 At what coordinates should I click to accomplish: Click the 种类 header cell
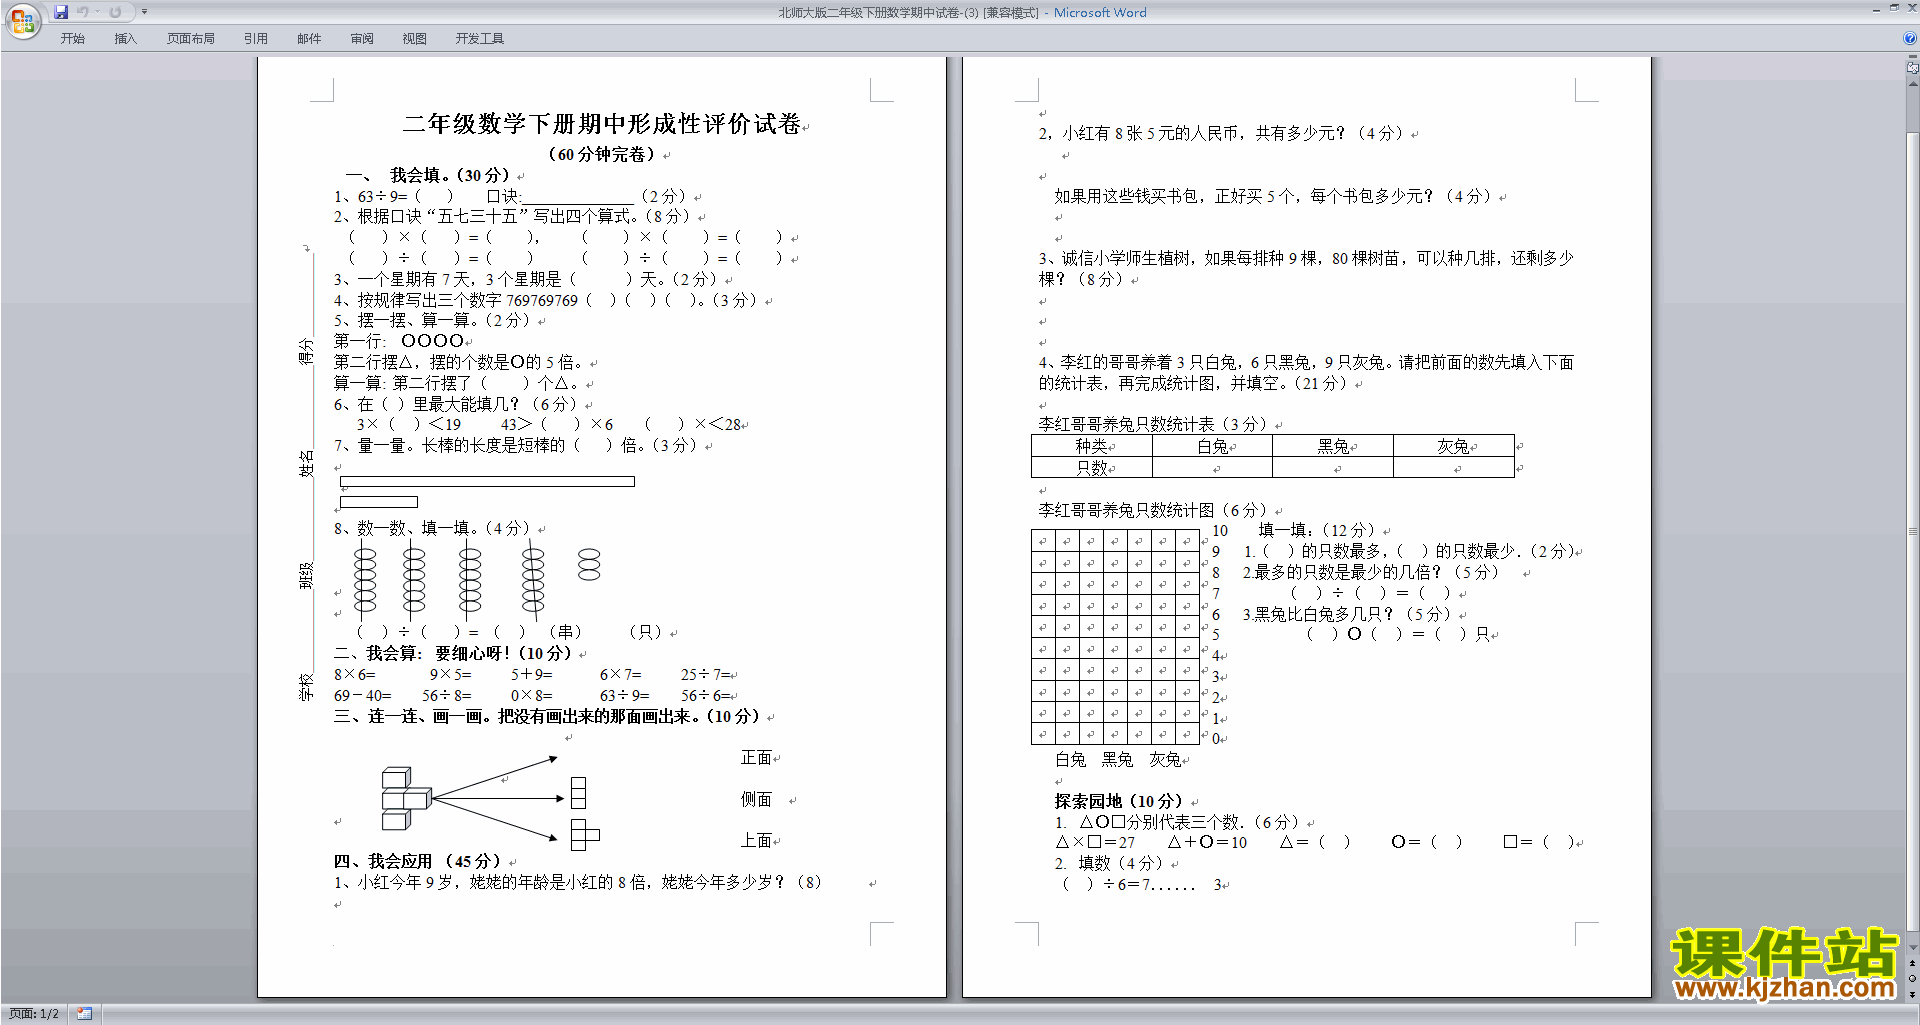pos(1092,446)
